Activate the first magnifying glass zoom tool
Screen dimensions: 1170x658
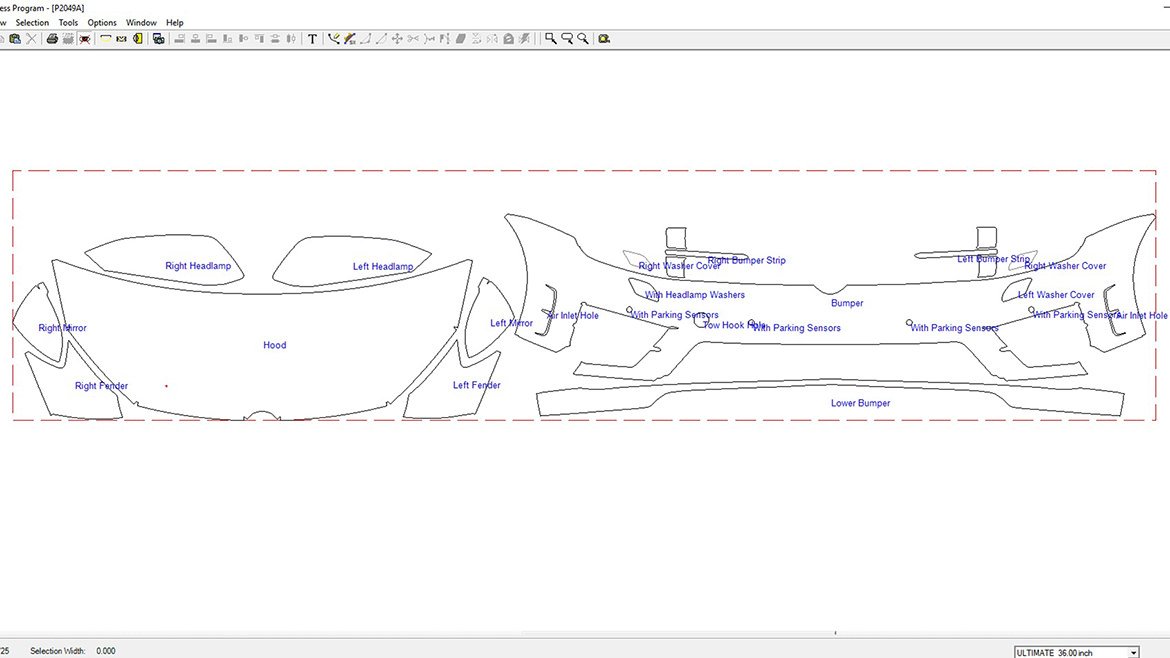tap(550, 39)
